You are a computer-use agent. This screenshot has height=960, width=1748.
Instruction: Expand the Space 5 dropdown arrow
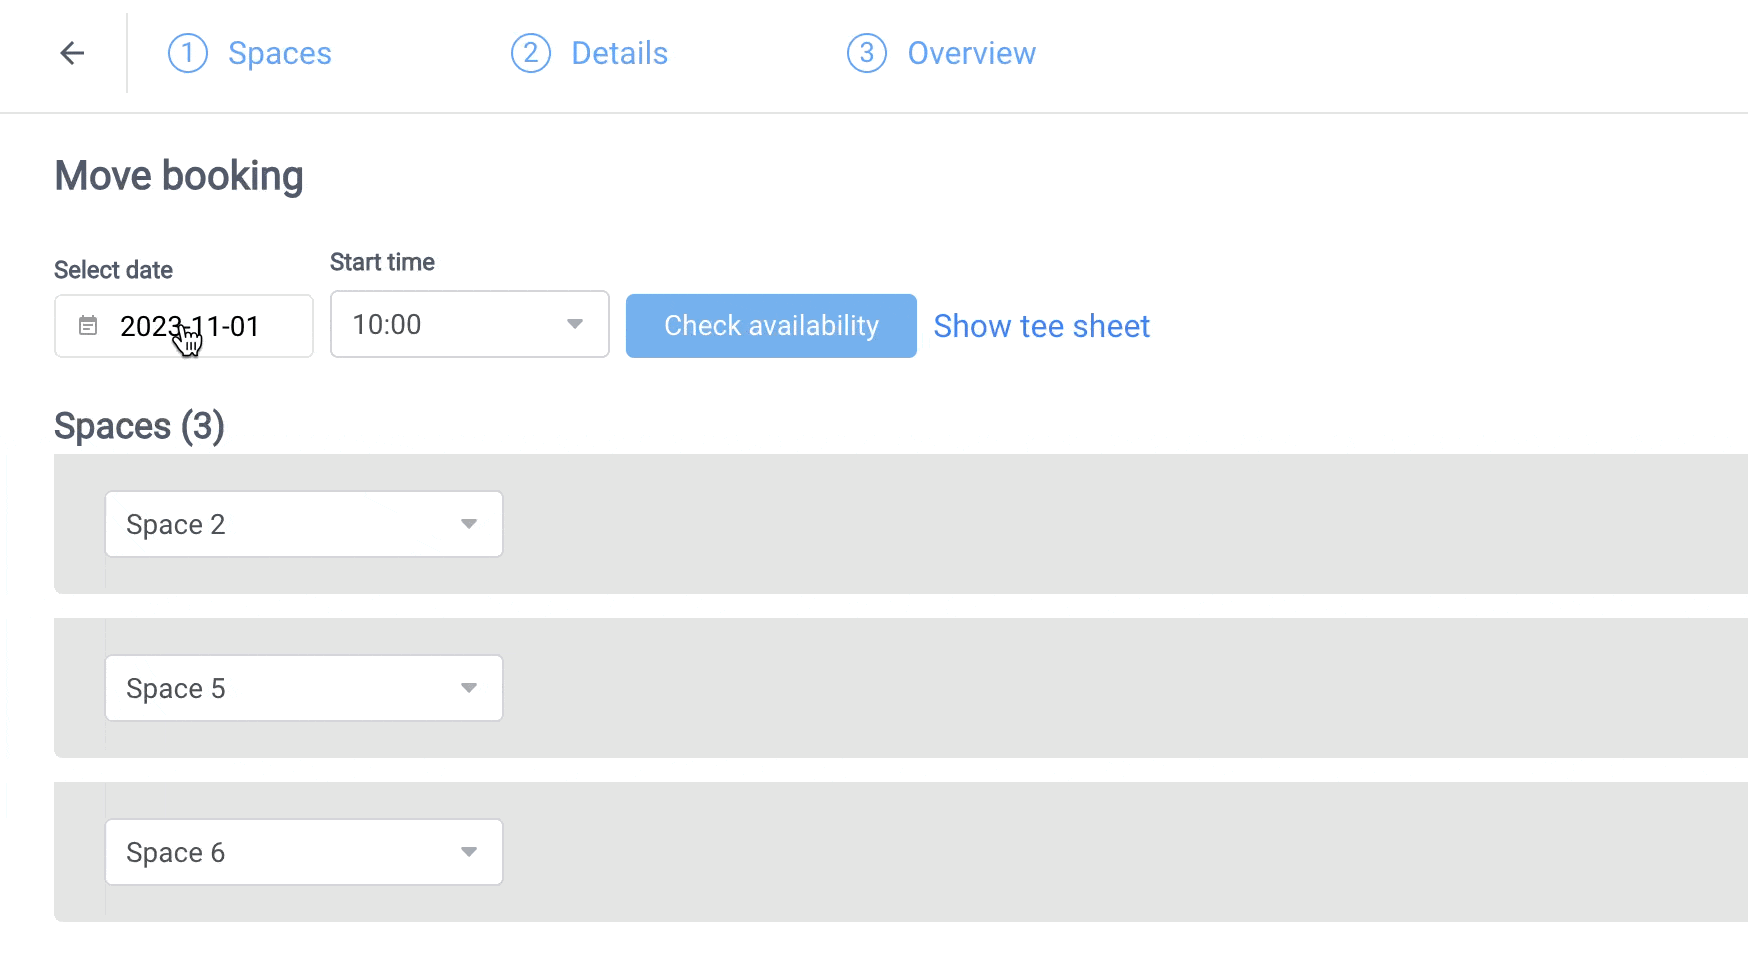(469, 688)
